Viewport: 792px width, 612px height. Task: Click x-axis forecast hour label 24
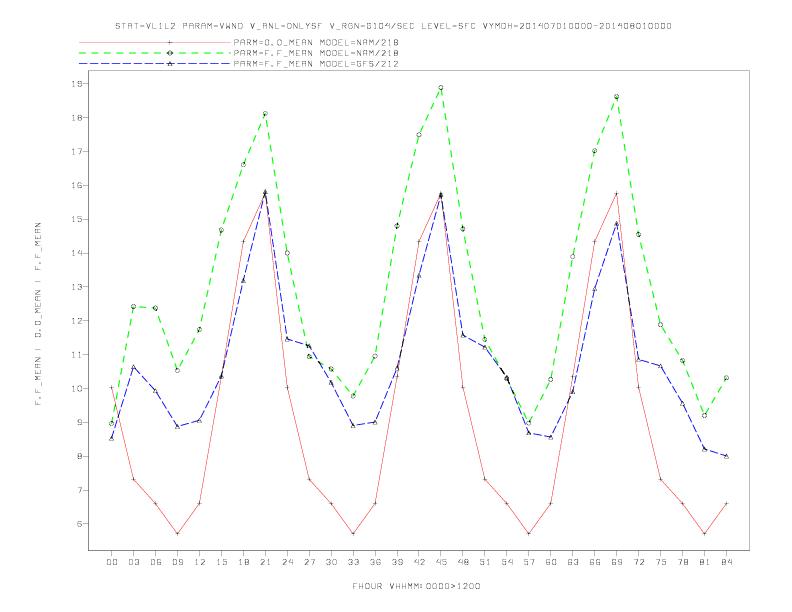(x=287, y=562)
